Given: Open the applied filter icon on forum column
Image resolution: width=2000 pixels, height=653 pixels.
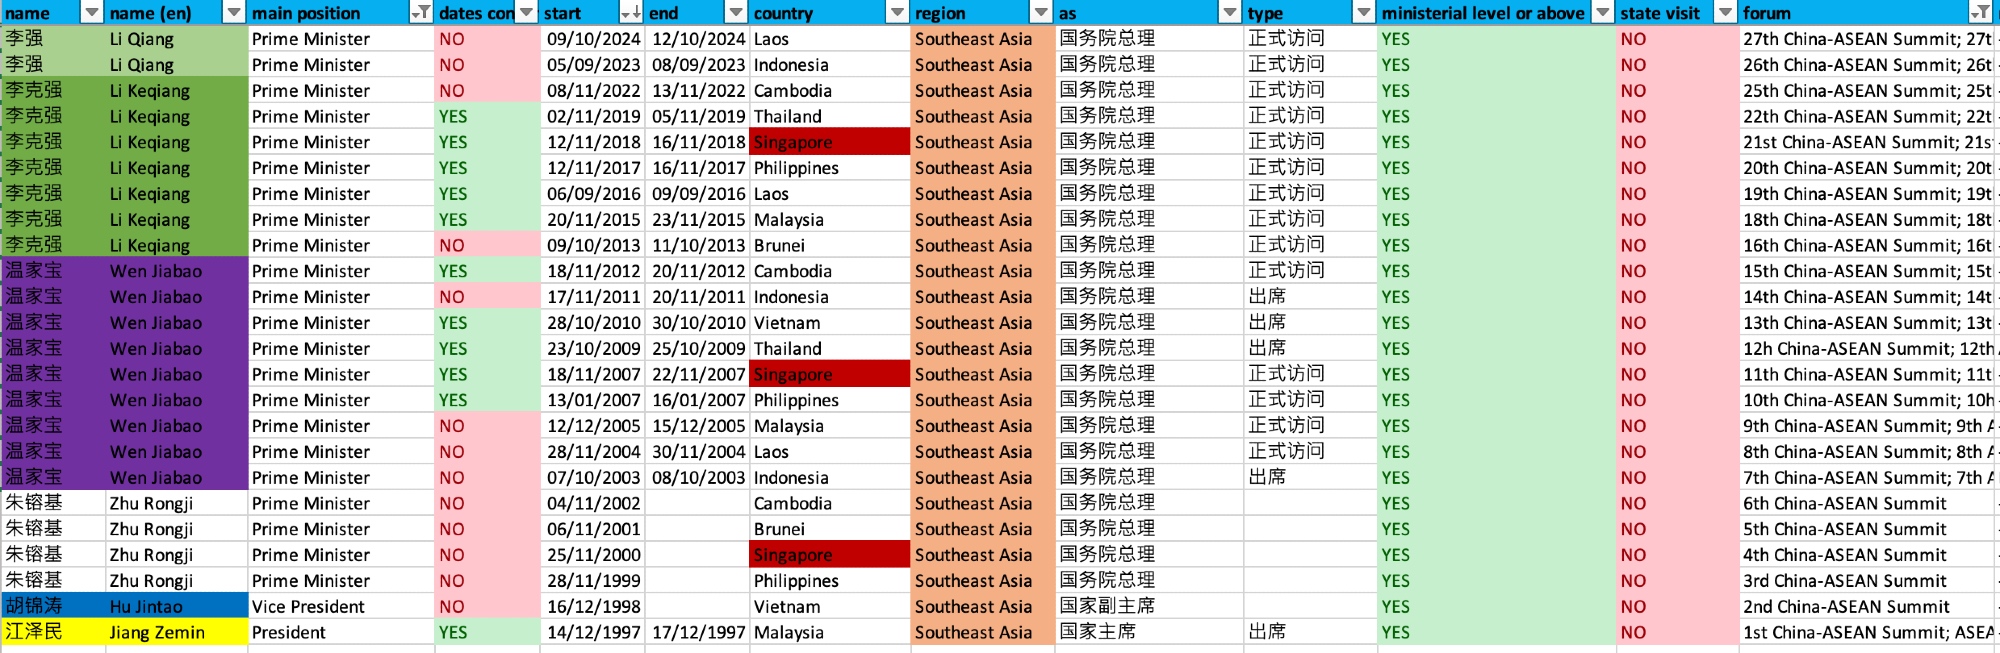Looking at the screenshot, I should pos(1979,13).
